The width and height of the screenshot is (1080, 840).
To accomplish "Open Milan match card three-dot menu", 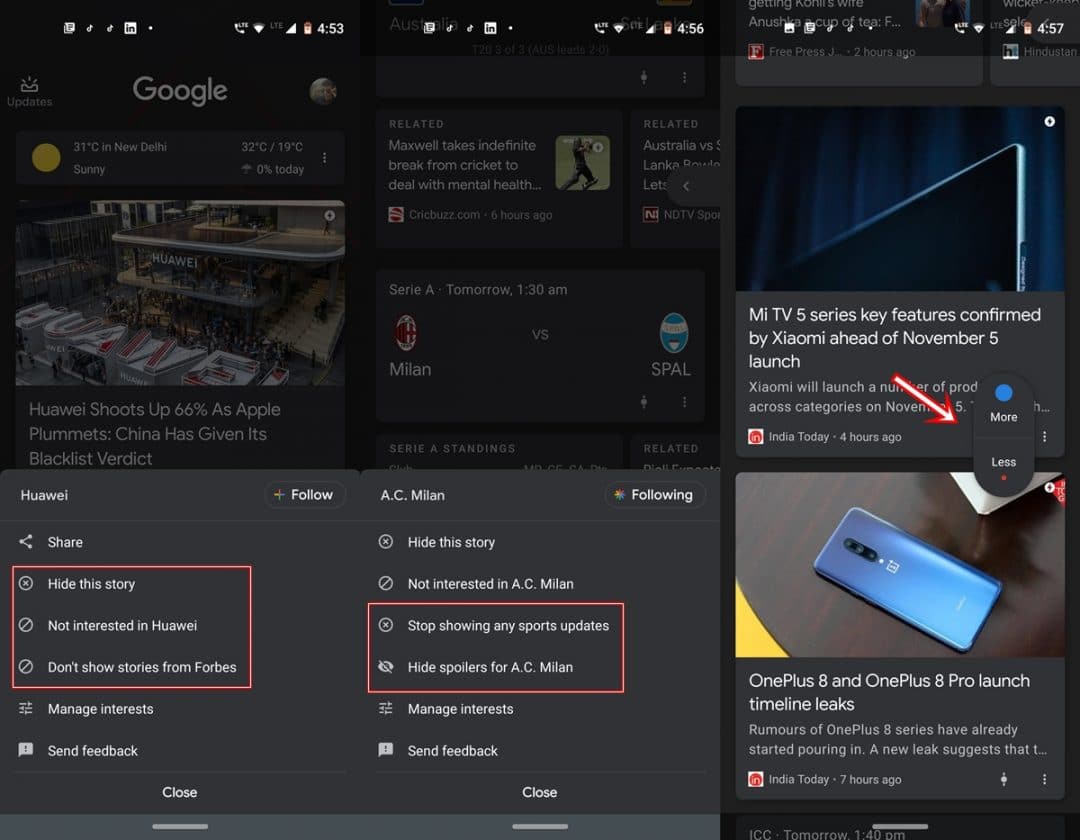I will coord(684,402).
